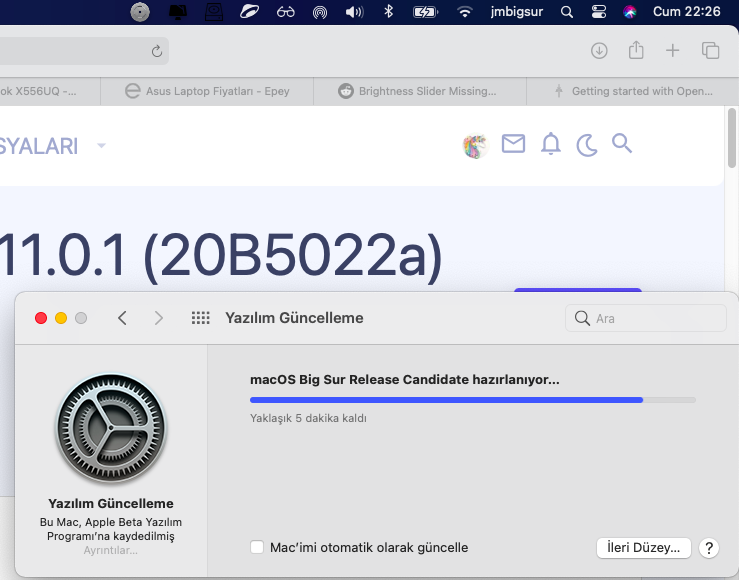This screenshot has width=739, height=580.
Task: Click the Ayrıntılar... link
Action: coord(111,550)
